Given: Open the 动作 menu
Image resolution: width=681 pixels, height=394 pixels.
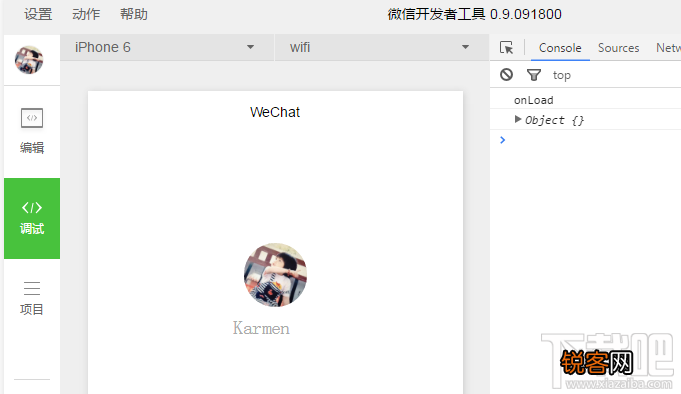Looking at the screenshot, I should pos(86,14).
